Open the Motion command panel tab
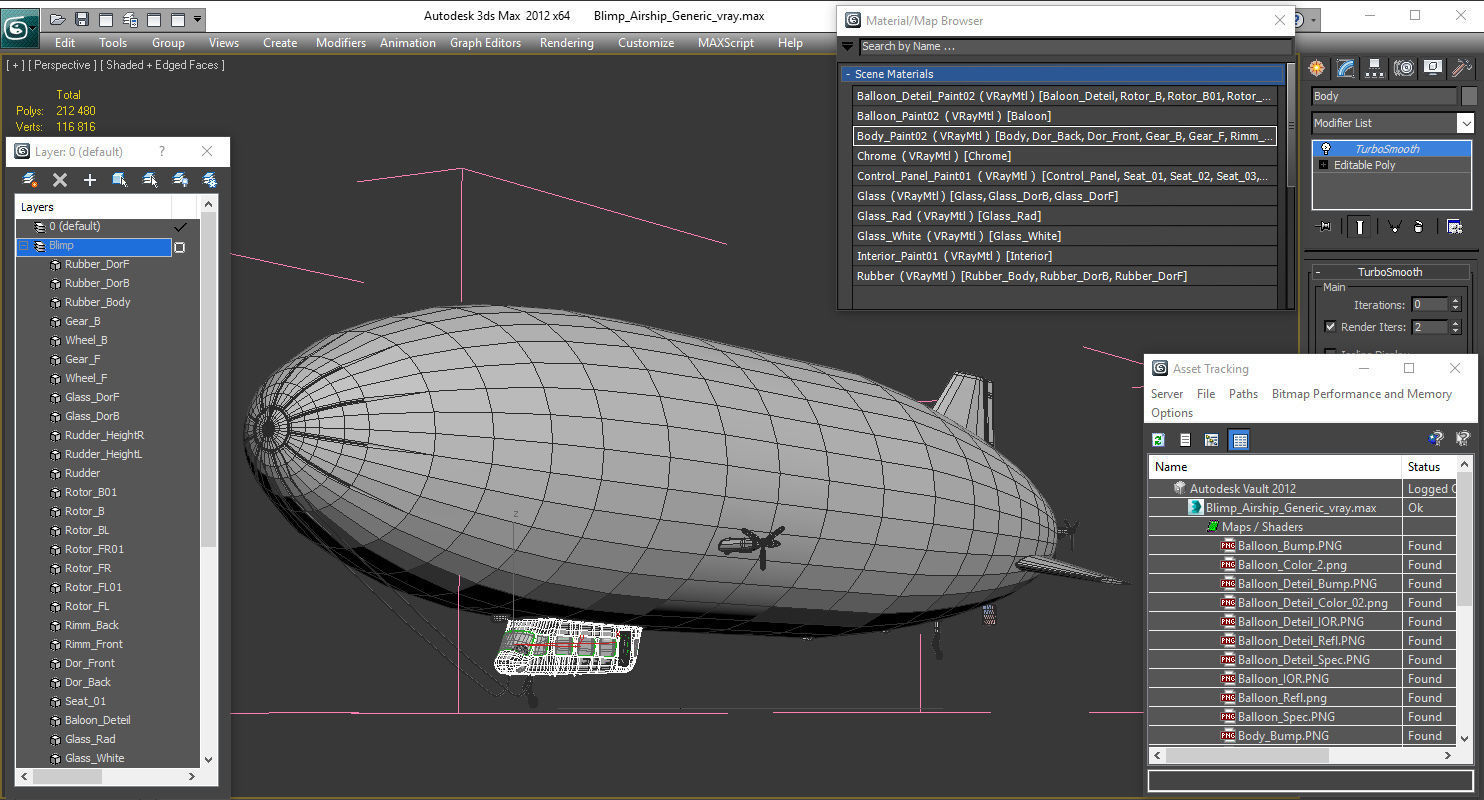Image resolution: width=1484 pixels, height=800 pixels. coord(1404,68)
